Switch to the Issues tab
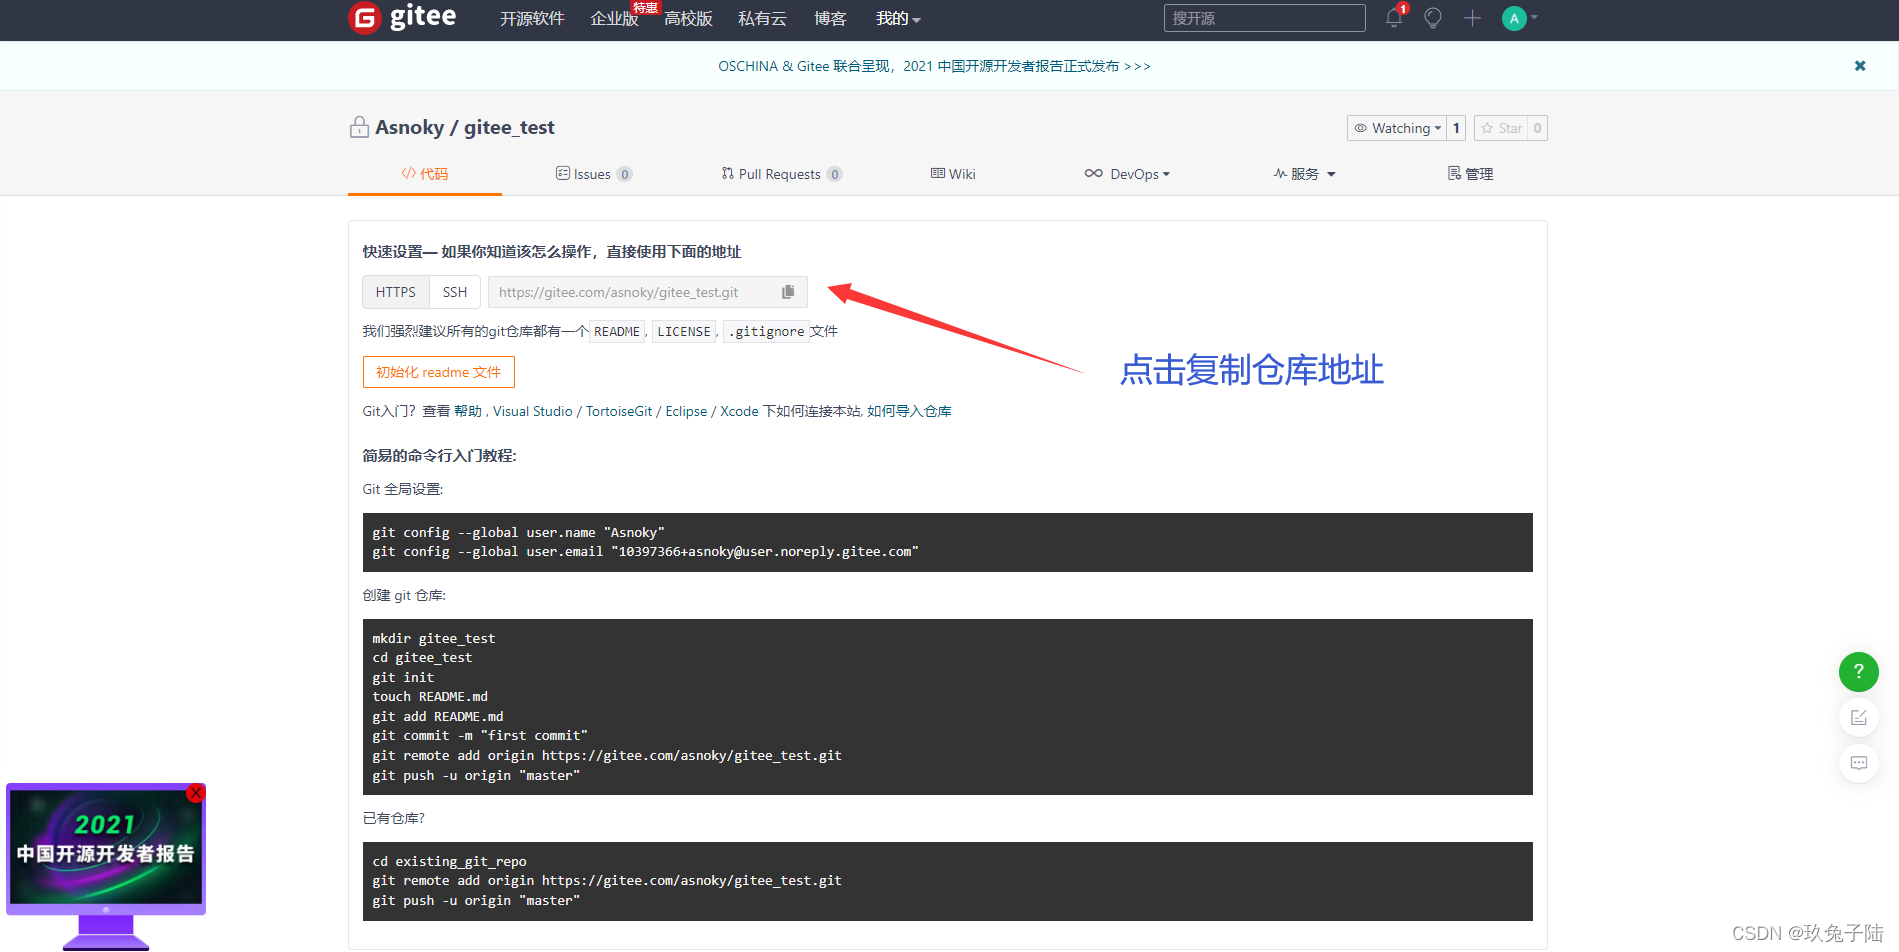 (x=594, y=174)
